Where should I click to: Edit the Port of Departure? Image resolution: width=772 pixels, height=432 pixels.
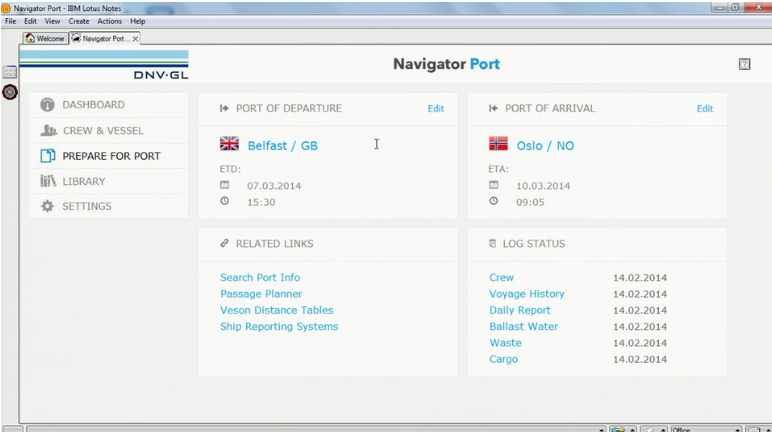tap(436, 108)
